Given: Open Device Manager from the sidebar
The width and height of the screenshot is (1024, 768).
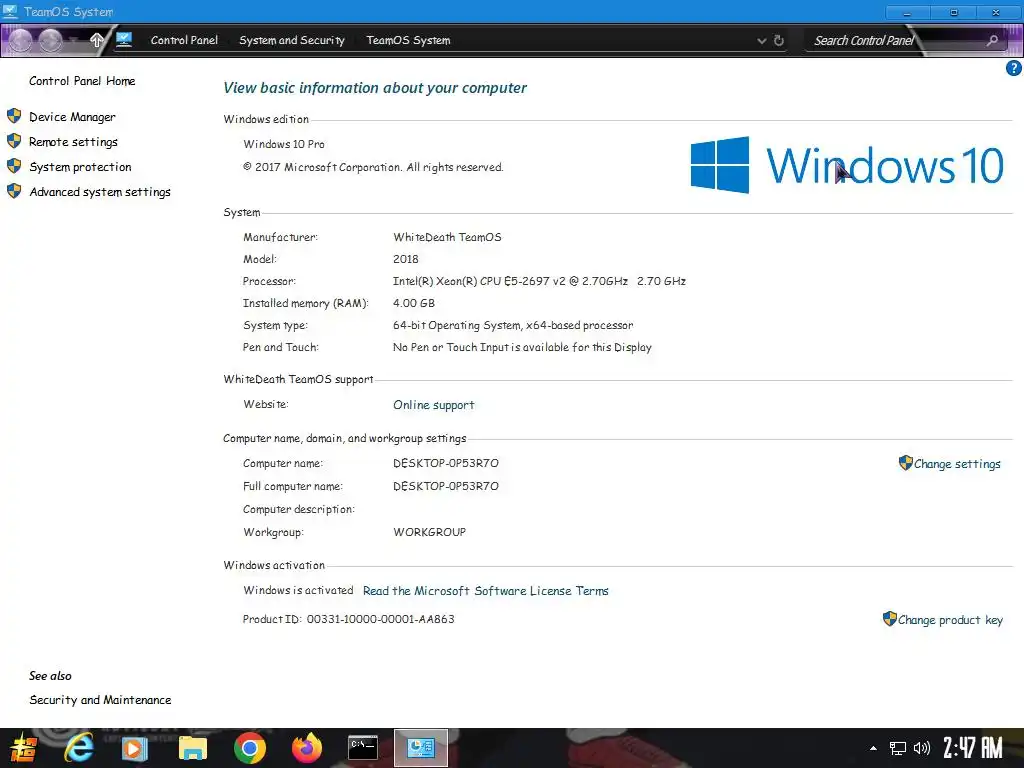Looking at the screenshot, I should (x=72, y=117).
